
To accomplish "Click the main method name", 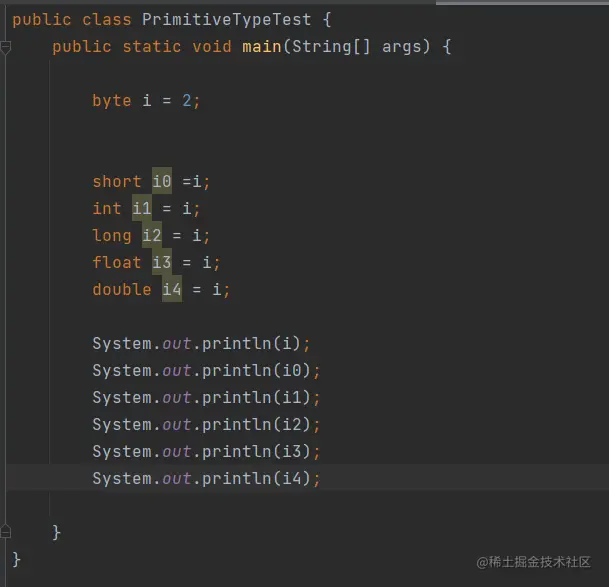I will click(261, 47).
